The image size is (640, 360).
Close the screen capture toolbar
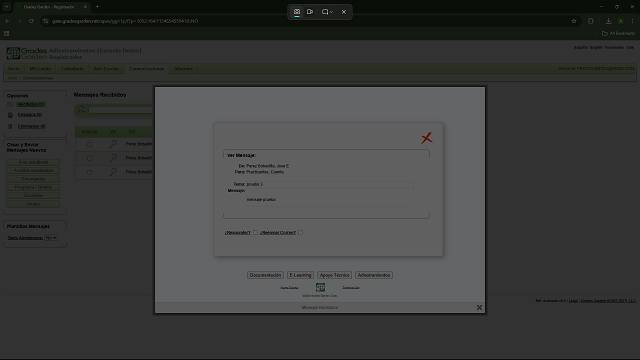(344, 12)
